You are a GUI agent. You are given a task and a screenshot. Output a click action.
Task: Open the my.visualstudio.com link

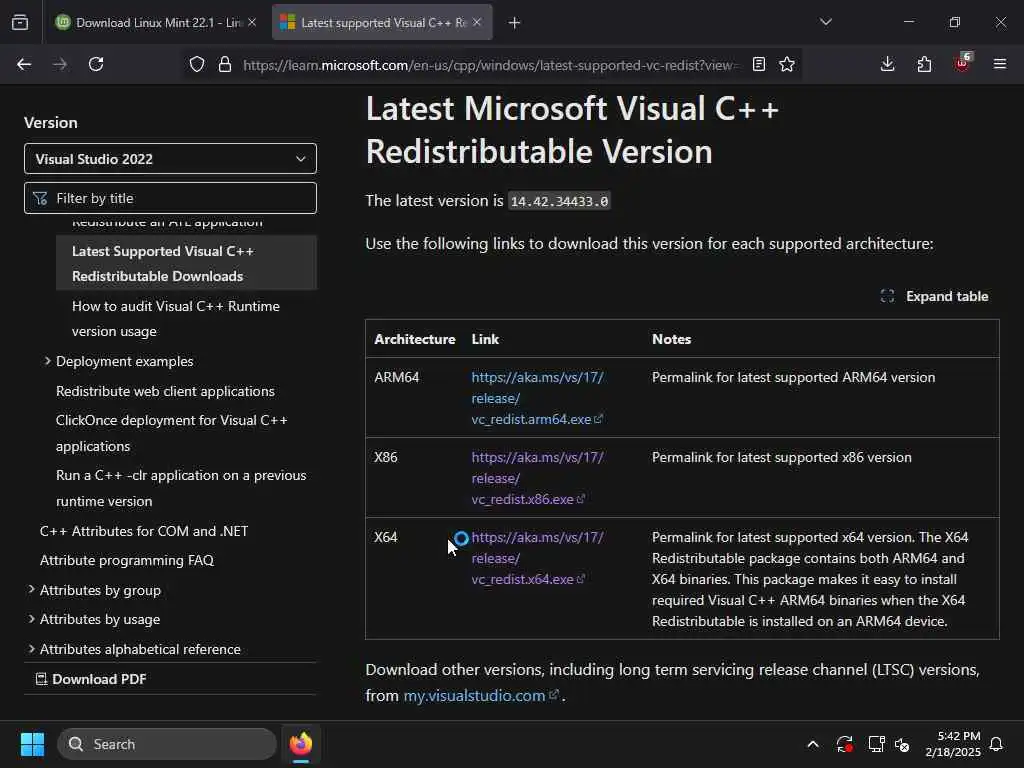481,696
